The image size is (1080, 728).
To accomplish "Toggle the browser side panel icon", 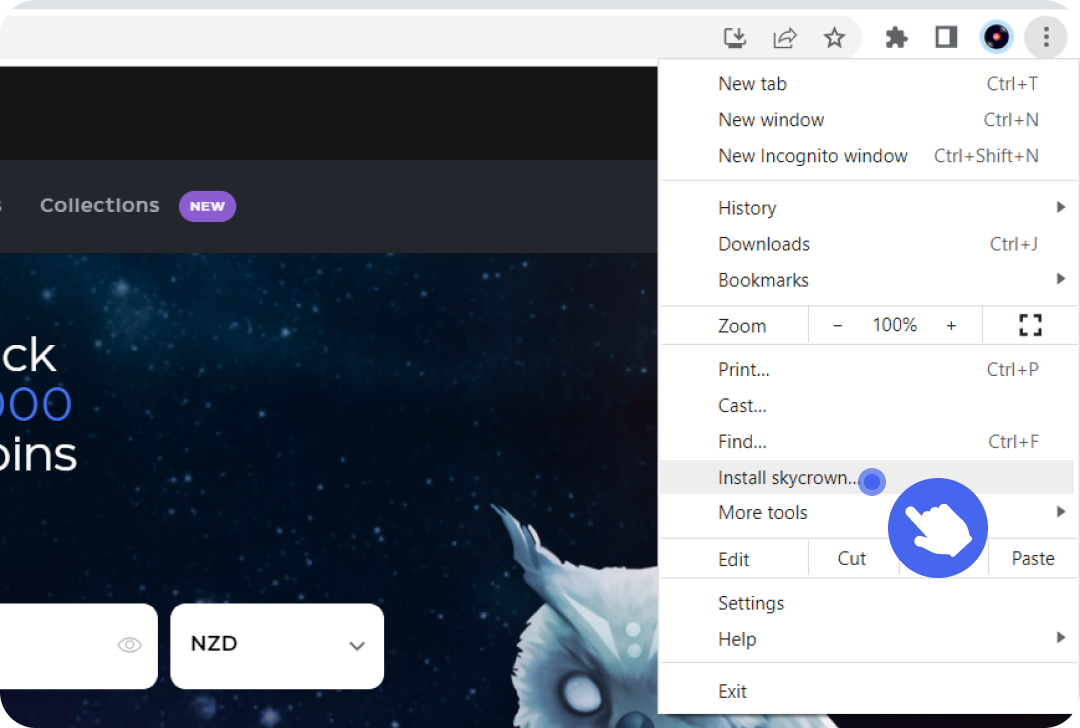I will click(946, 37).
